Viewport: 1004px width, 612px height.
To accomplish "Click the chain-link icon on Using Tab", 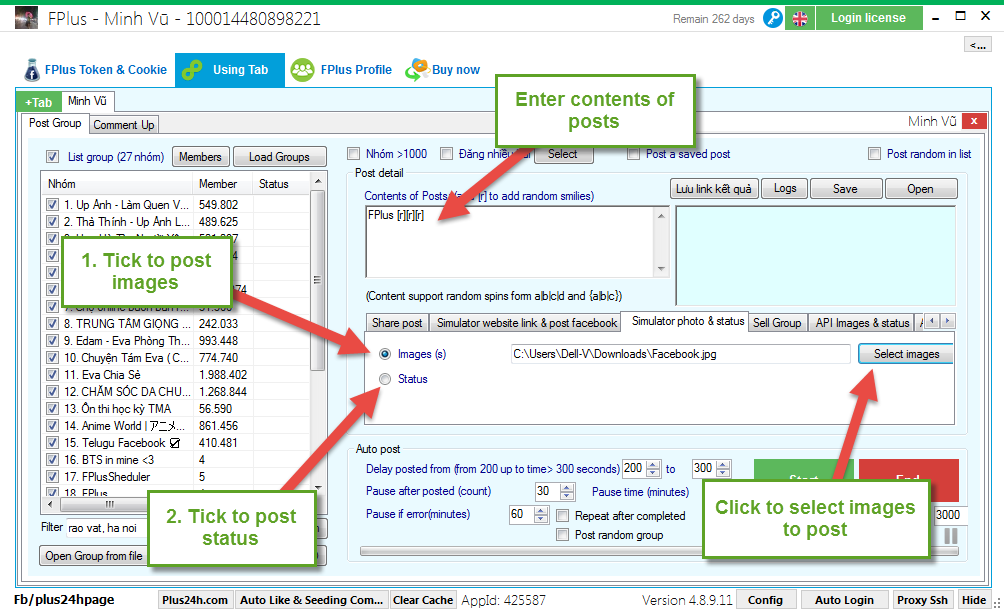I will coord(192,70).
